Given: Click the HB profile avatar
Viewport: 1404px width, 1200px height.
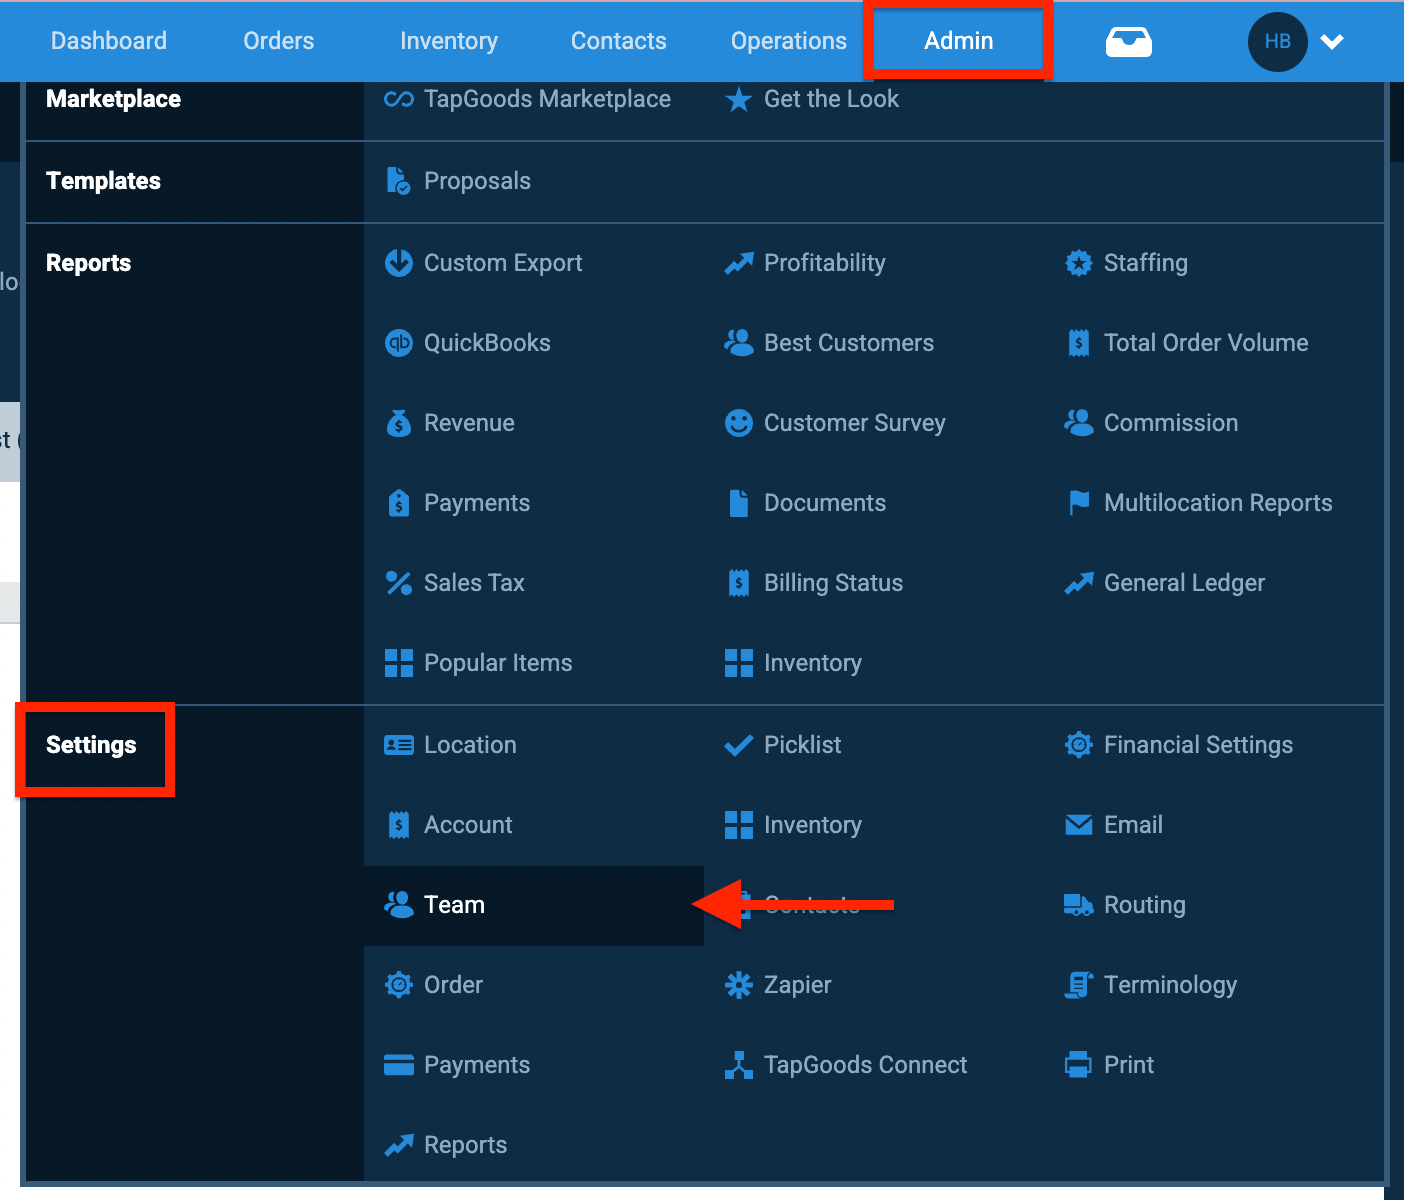Looking at the screenshot, I should pos(1277,41).
